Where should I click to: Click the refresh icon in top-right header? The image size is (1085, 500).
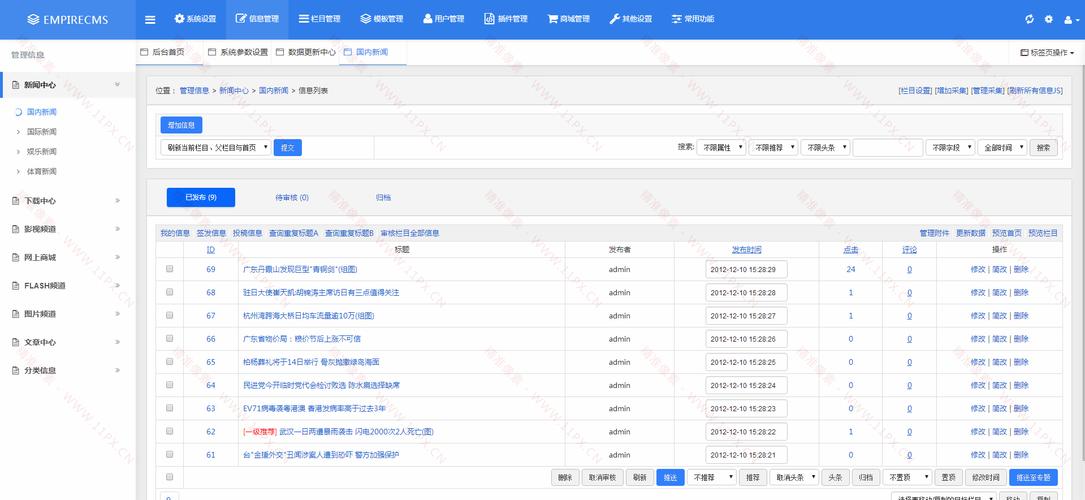click(x=1030, y=19)
